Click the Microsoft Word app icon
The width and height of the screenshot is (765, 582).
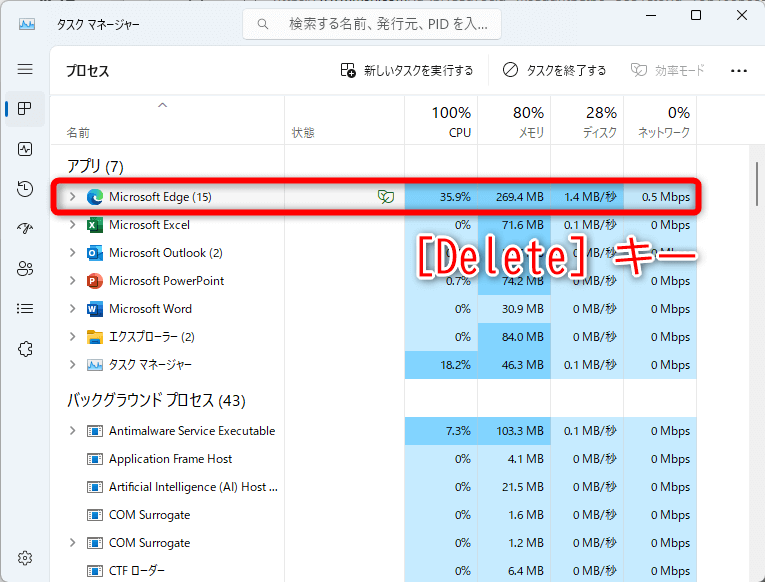tap(95, 309)
